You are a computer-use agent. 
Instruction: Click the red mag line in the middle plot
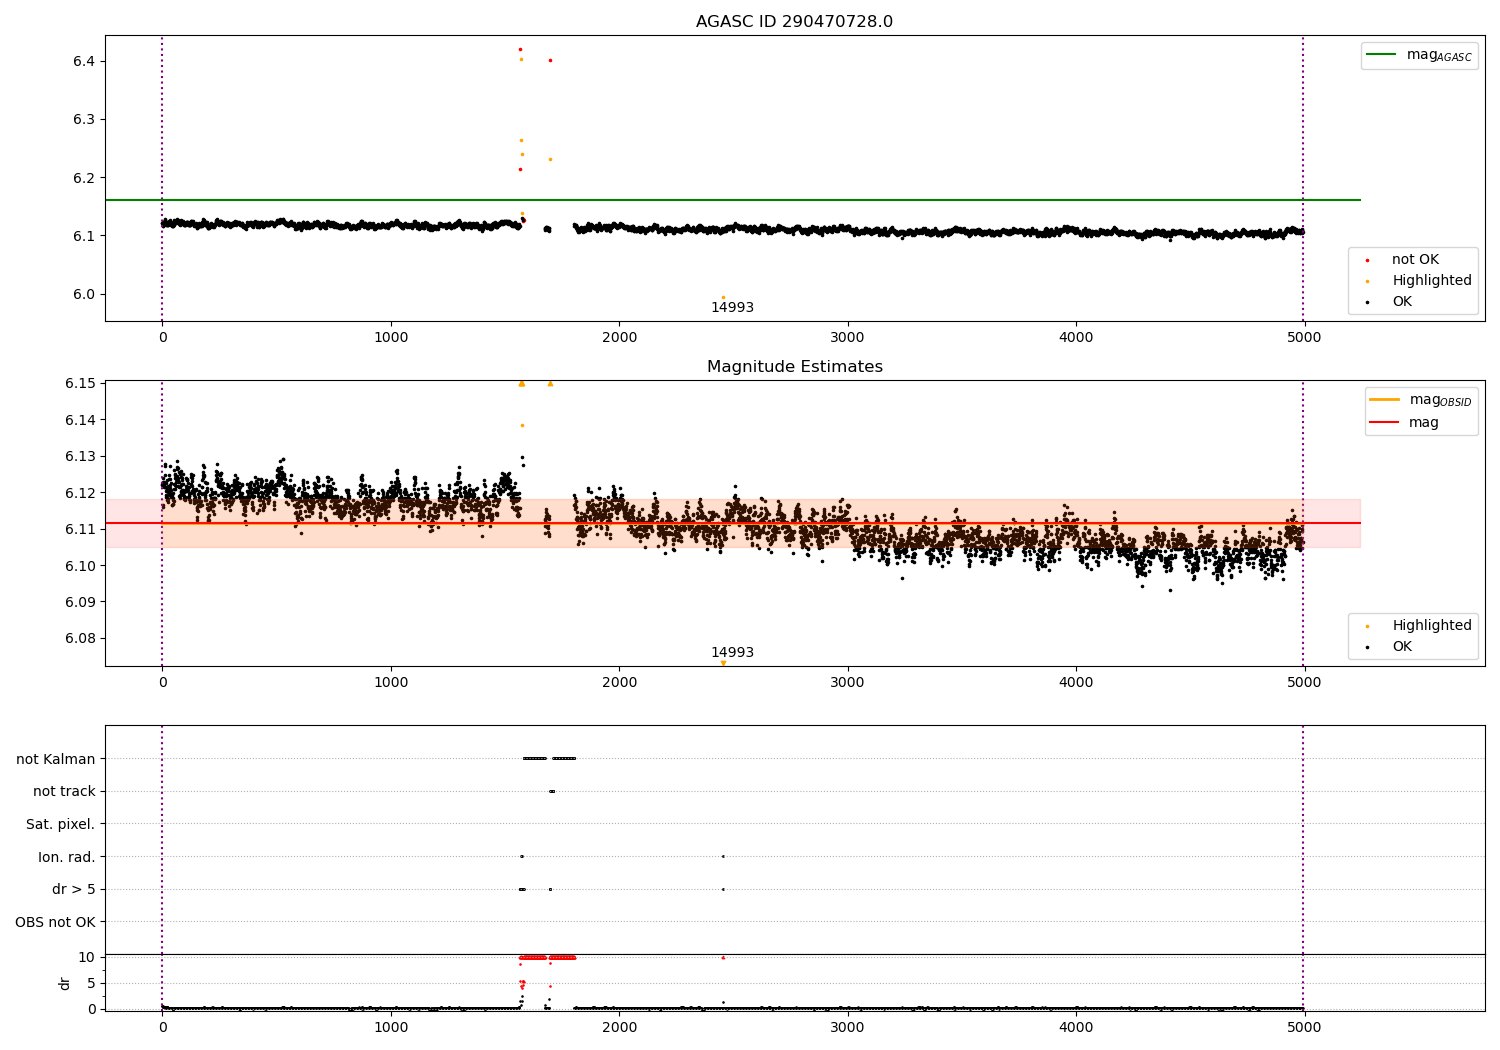(732, 523)
